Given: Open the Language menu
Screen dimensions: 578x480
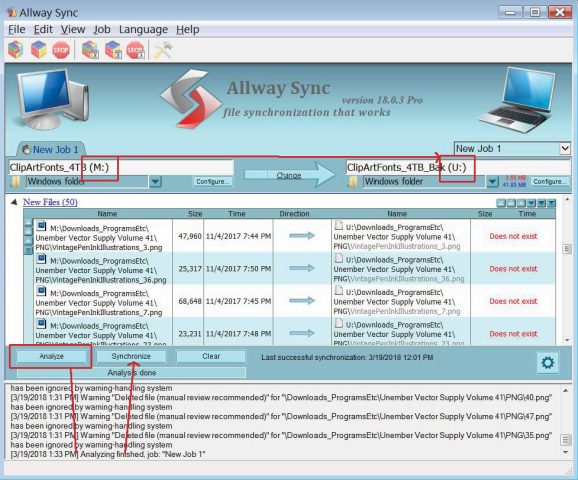Looking at the screenshot, I should (143, 29).
